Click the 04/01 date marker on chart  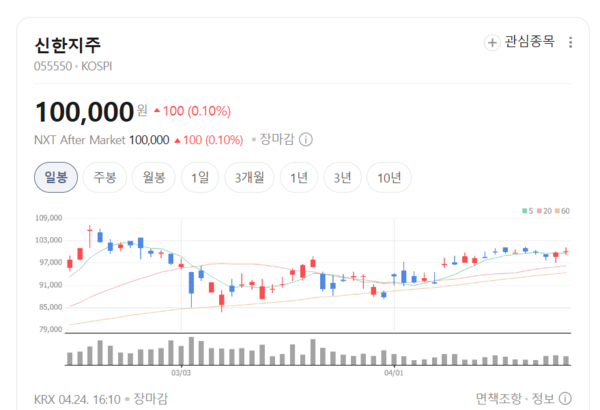(x=394, y=373)
